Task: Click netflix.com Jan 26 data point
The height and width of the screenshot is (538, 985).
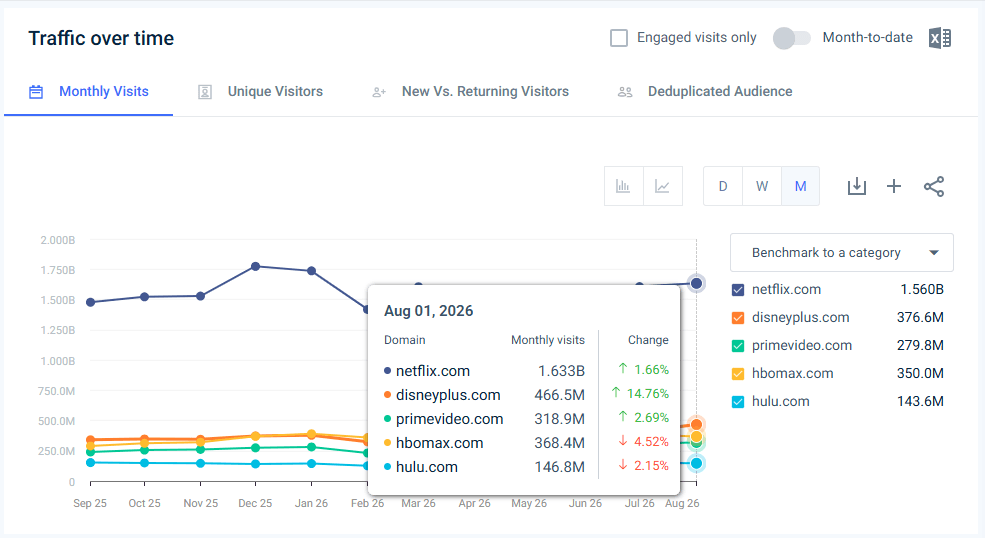Action: pyautogui.click(x=312, y=271)
